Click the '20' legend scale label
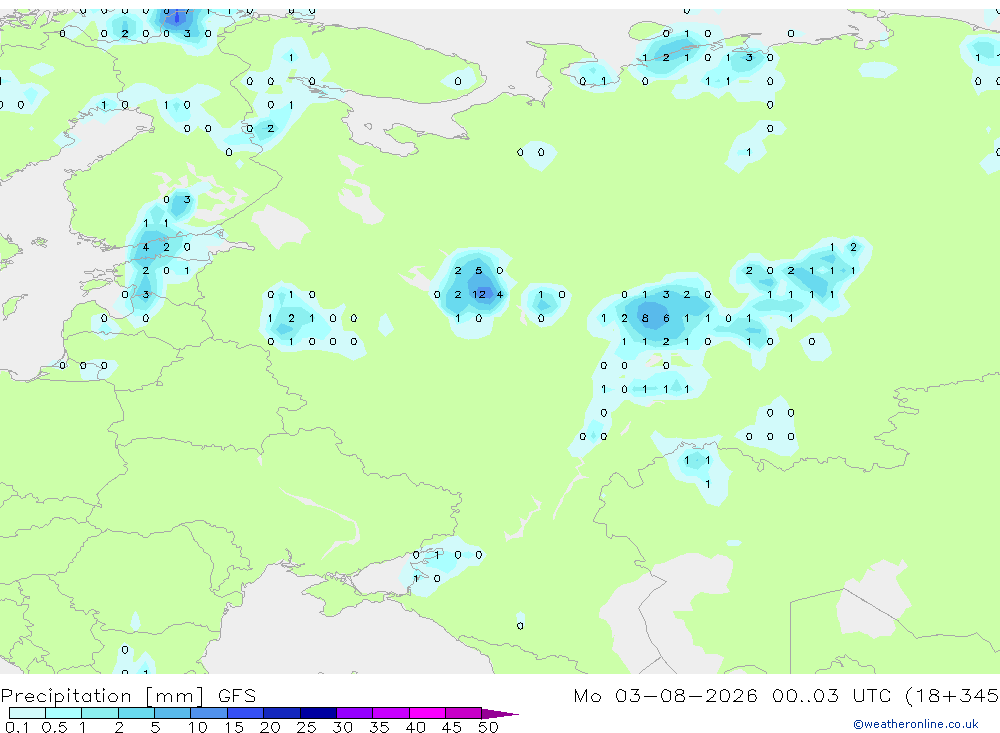 coord(270,727)
